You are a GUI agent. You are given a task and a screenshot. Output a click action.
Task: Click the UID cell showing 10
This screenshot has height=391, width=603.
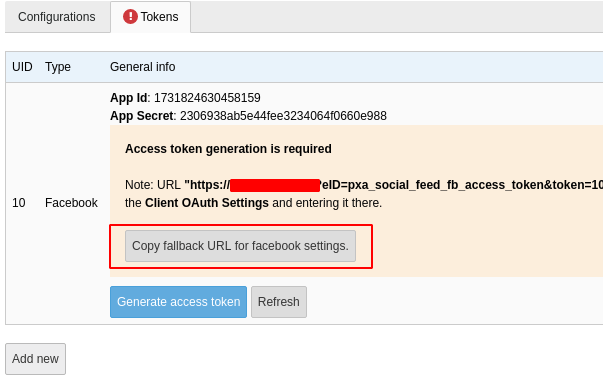click(19, 203)
